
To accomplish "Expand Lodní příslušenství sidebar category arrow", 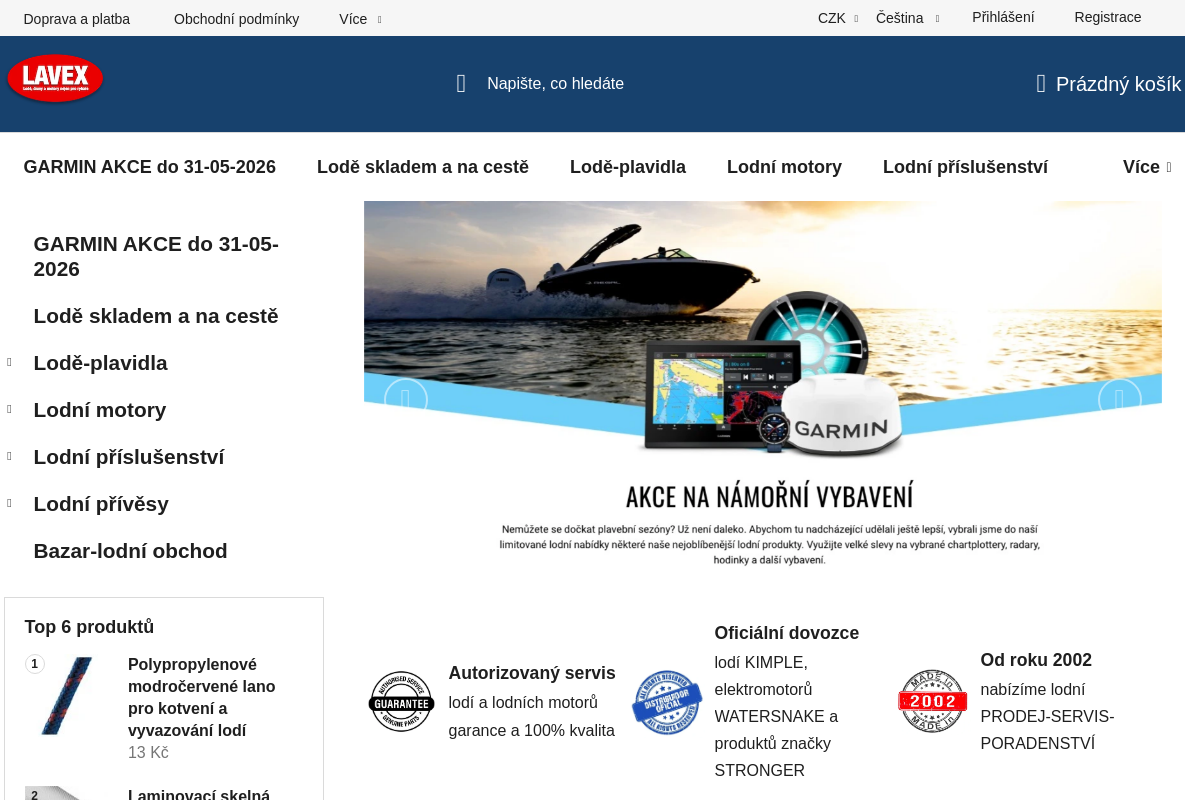I will pos(9,456).
